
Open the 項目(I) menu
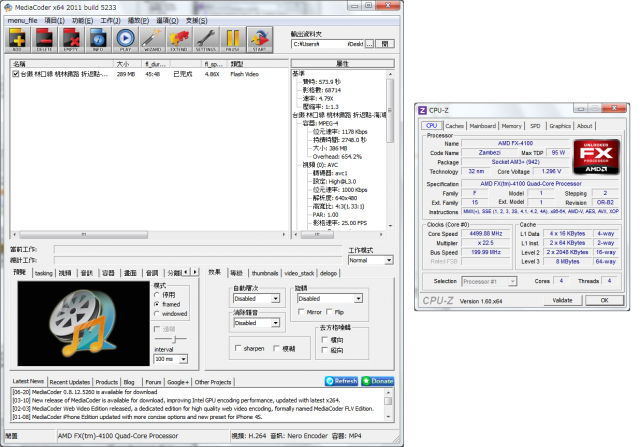(55, 20)
